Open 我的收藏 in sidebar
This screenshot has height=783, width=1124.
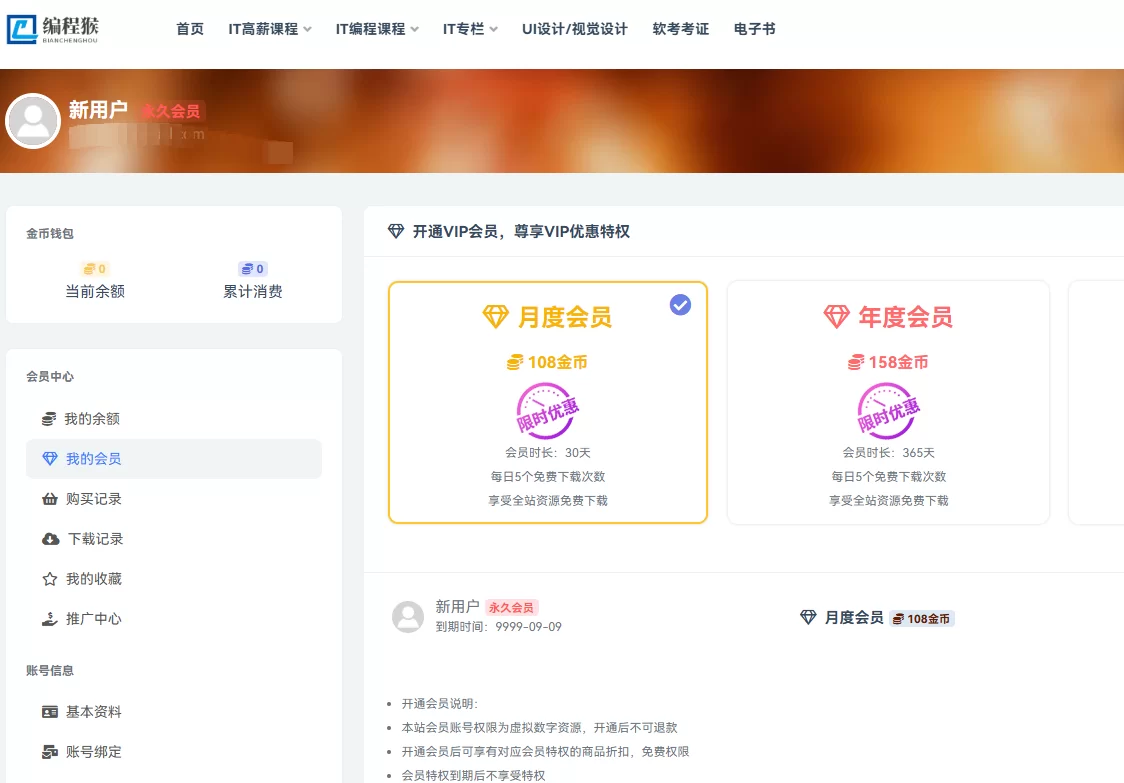pyautogui.click(x=173, y=579)
